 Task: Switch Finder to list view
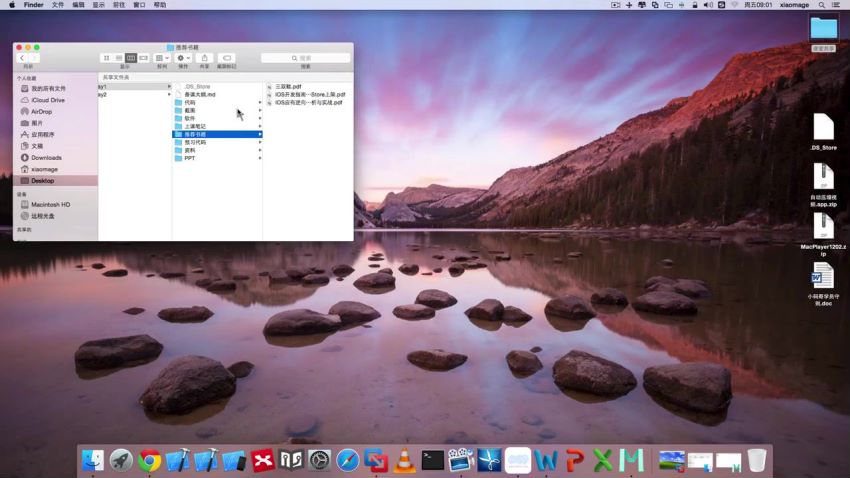pyautogui.click(x=119, y=58)
